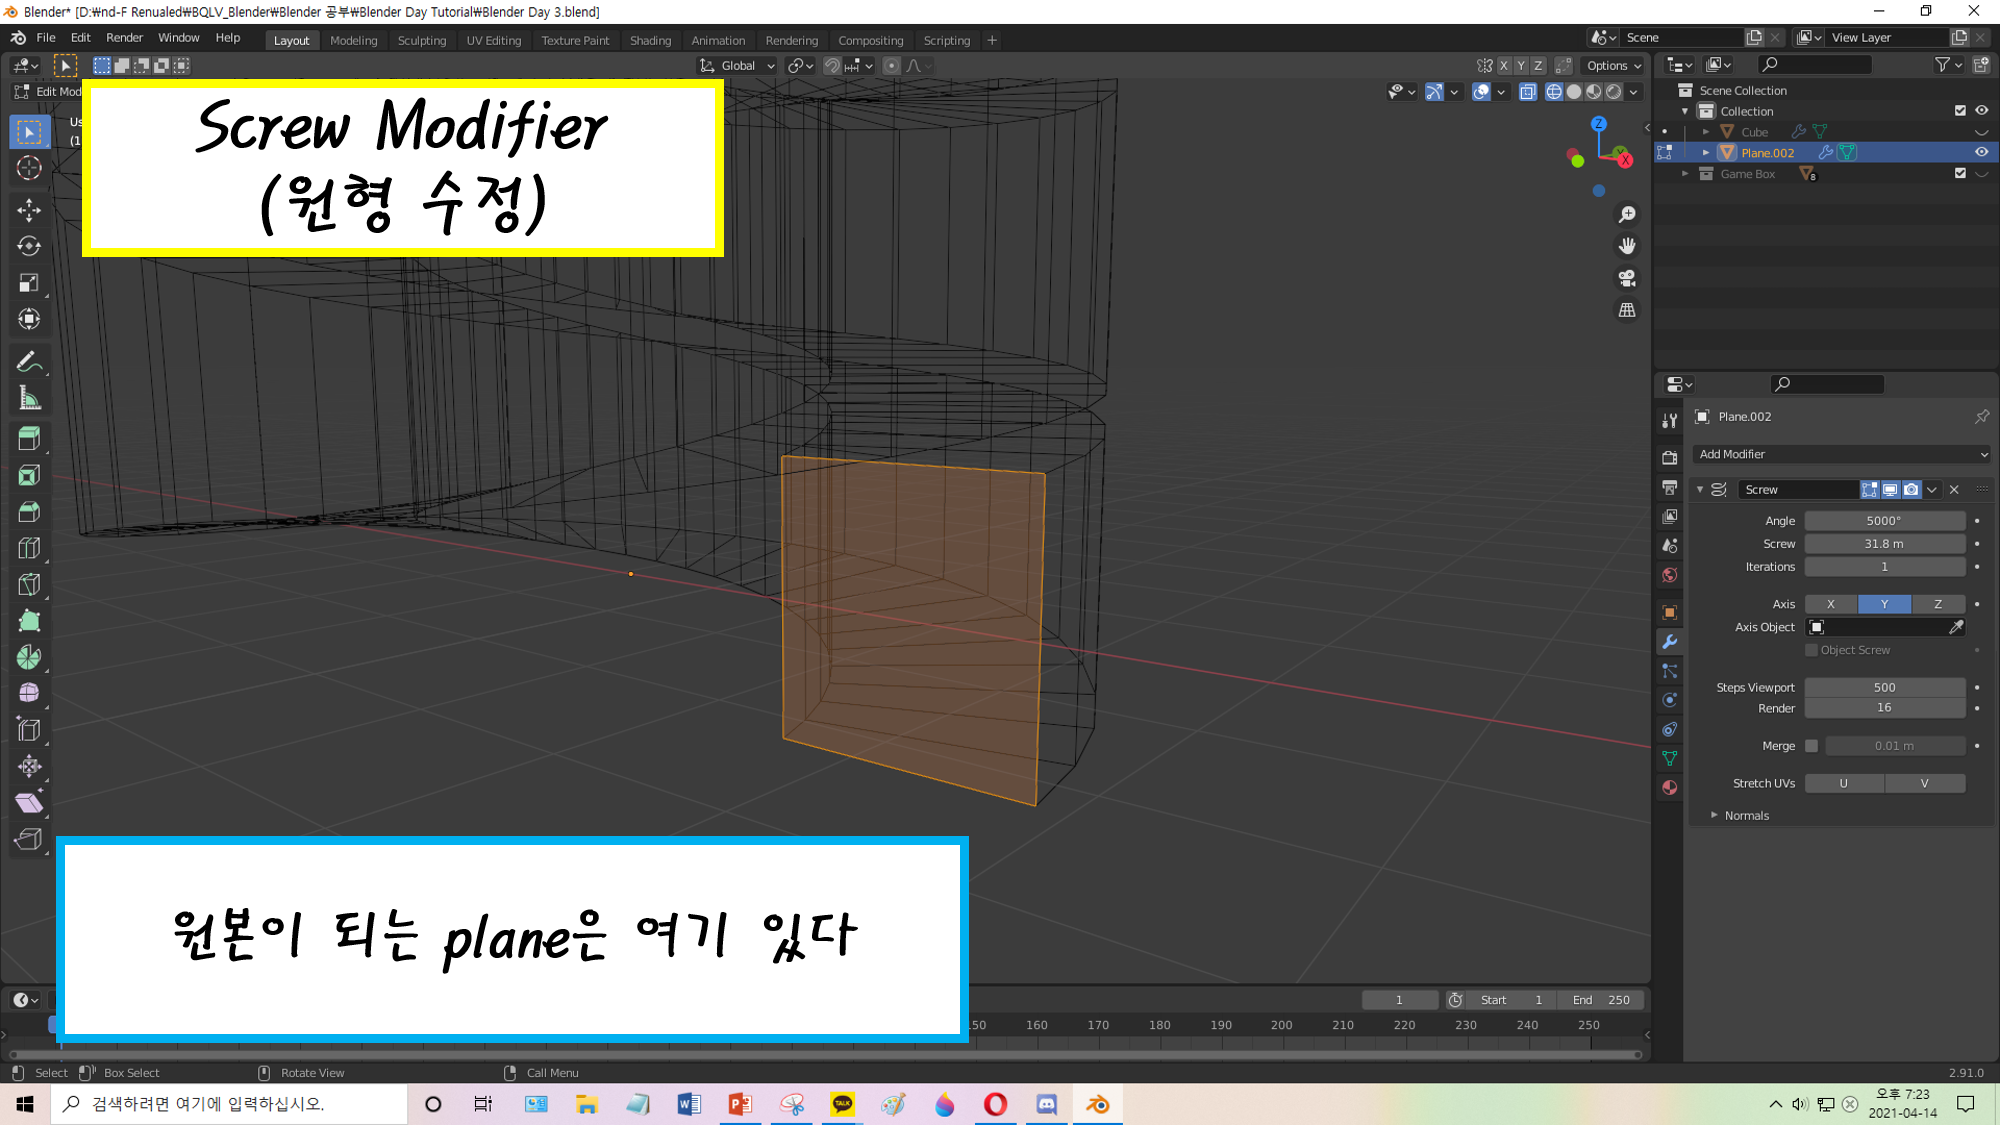Toggle X-ray view in viewport header
Screen dimensions: 2000x1125
[x=1528, y=92]
